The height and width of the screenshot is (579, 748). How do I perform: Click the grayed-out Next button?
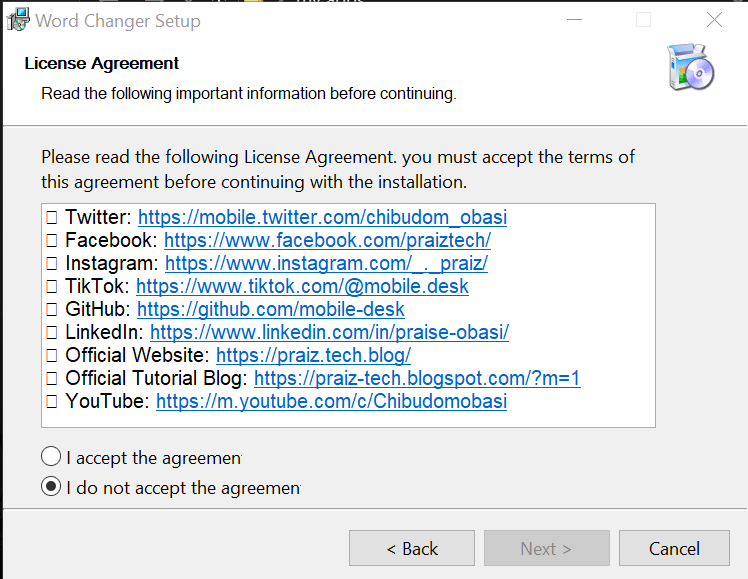pyautogui.click(x=546, y=548)
